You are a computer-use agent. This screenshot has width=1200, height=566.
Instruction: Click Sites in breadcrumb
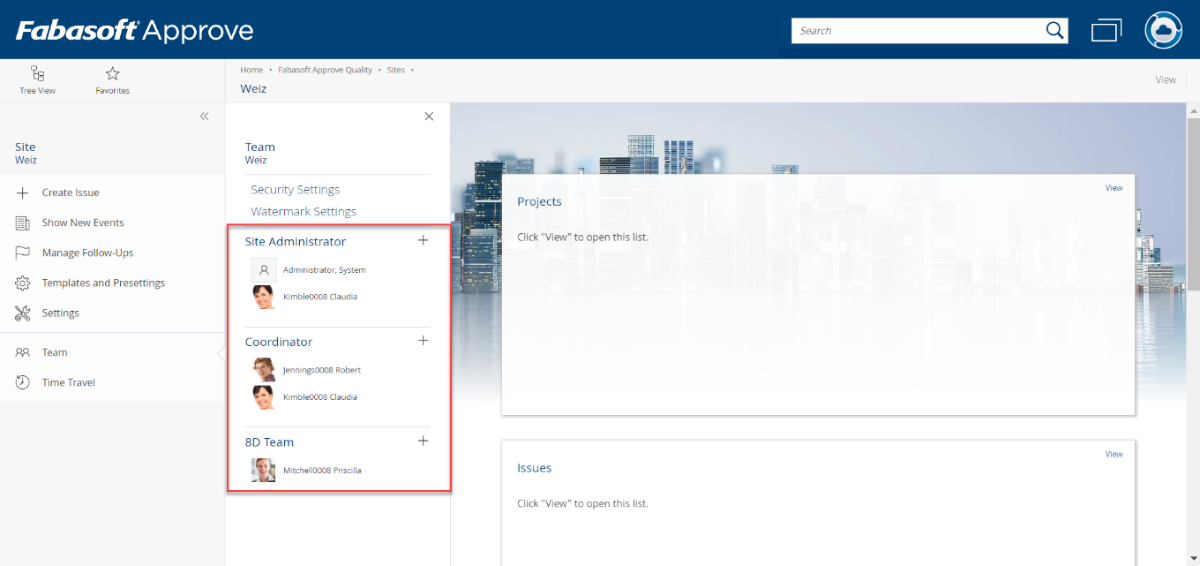(x=396, y=70)
